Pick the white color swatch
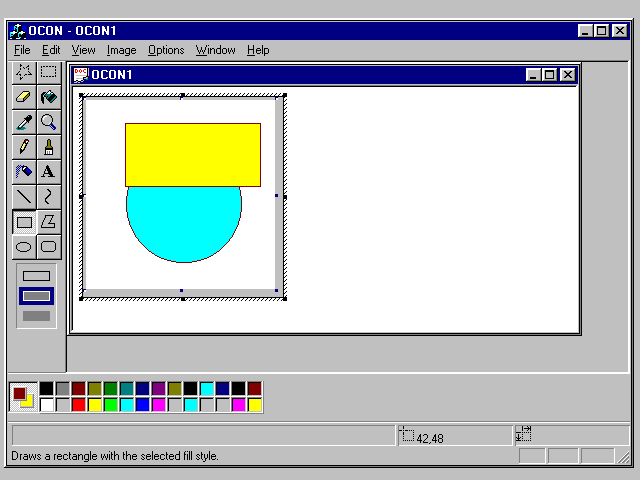 pos(47,405)
